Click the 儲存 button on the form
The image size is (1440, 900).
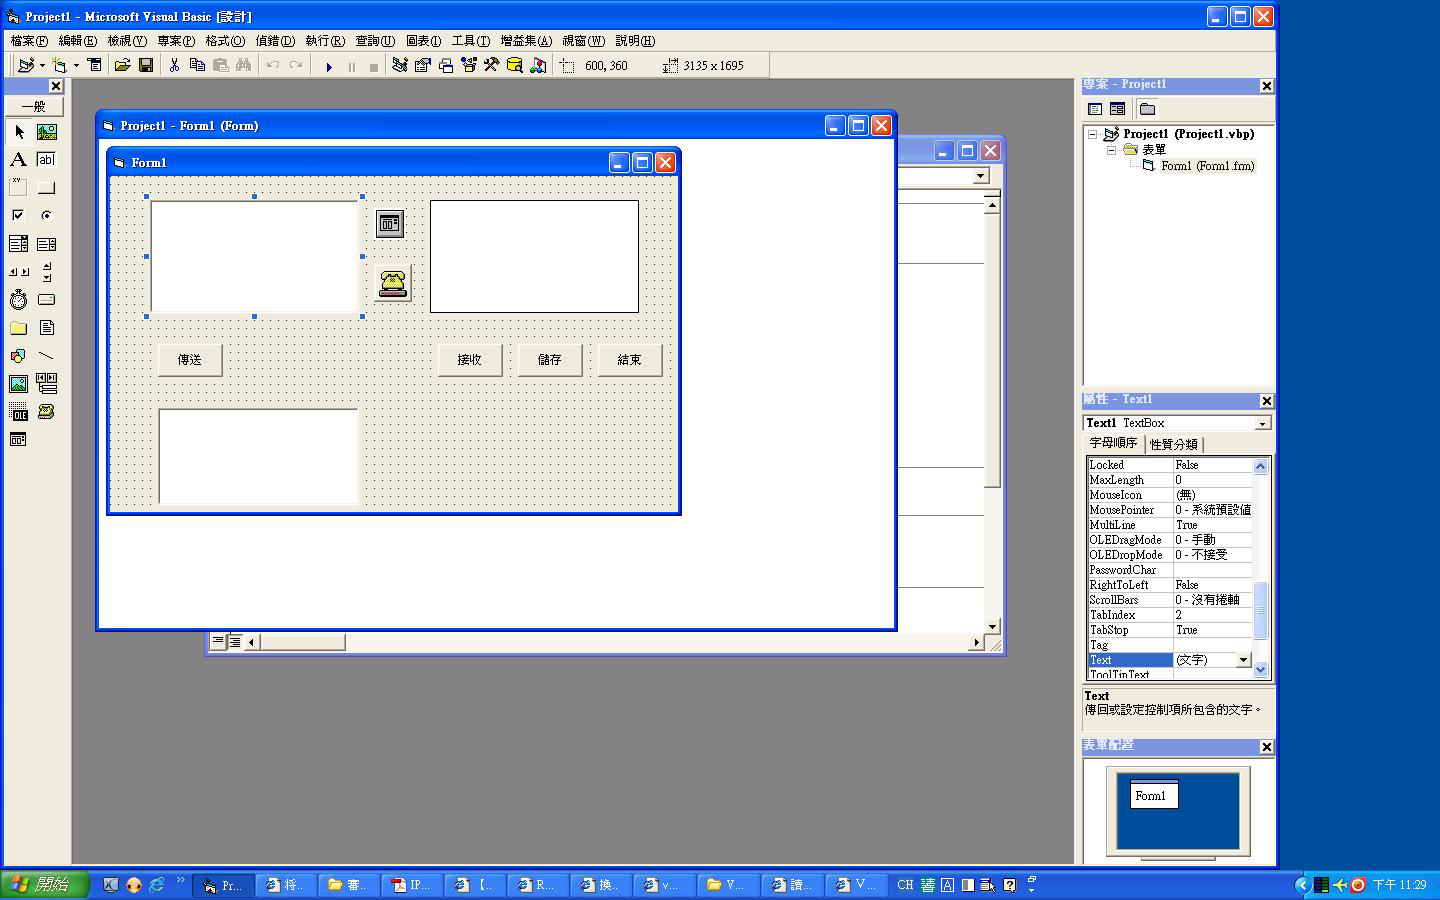(x=550, y=360)
